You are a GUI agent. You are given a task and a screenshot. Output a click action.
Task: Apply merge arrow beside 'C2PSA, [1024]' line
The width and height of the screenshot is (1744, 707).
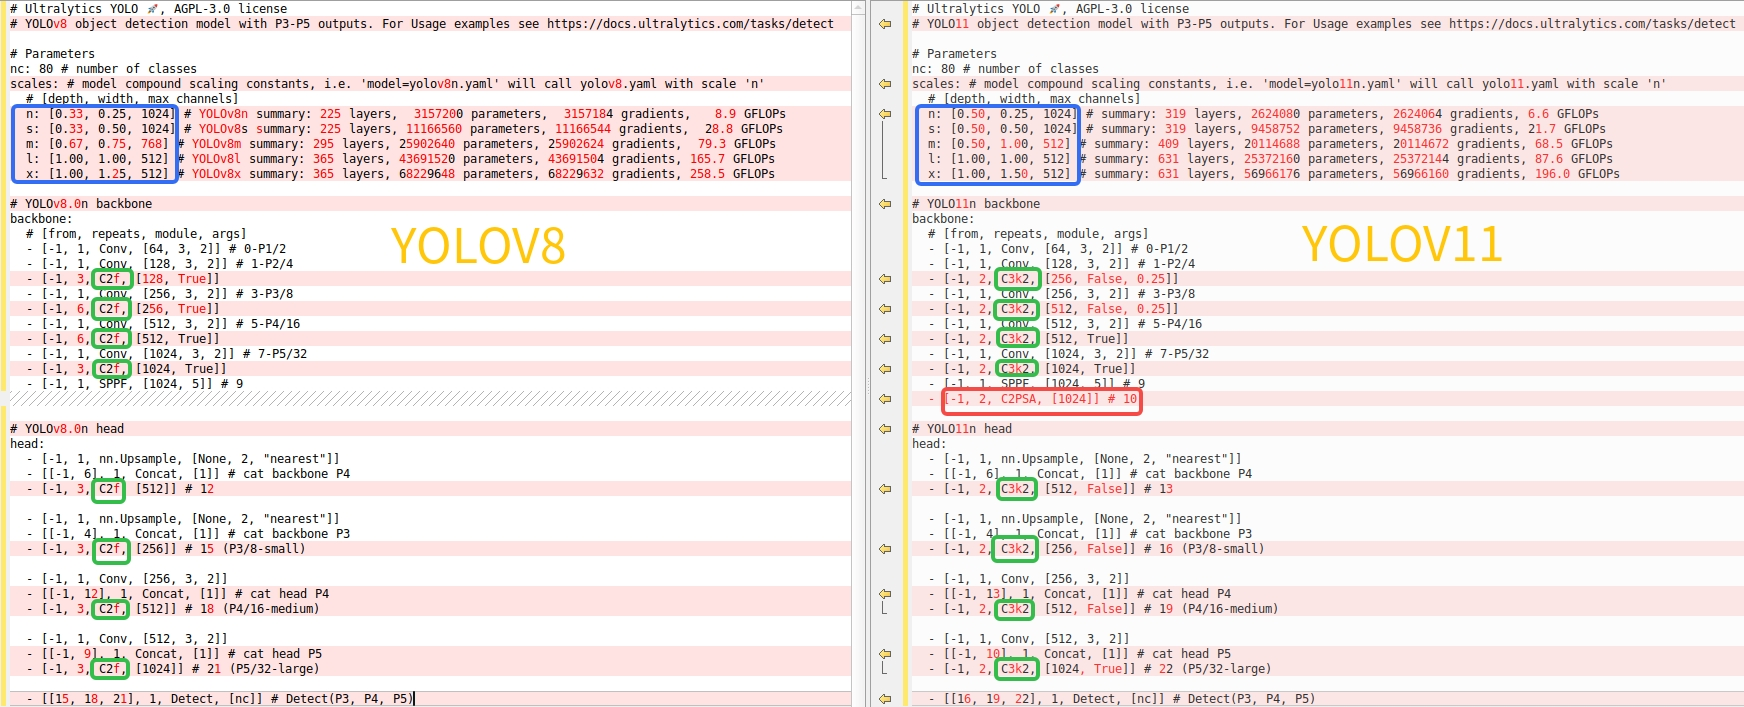pos(885,399)
